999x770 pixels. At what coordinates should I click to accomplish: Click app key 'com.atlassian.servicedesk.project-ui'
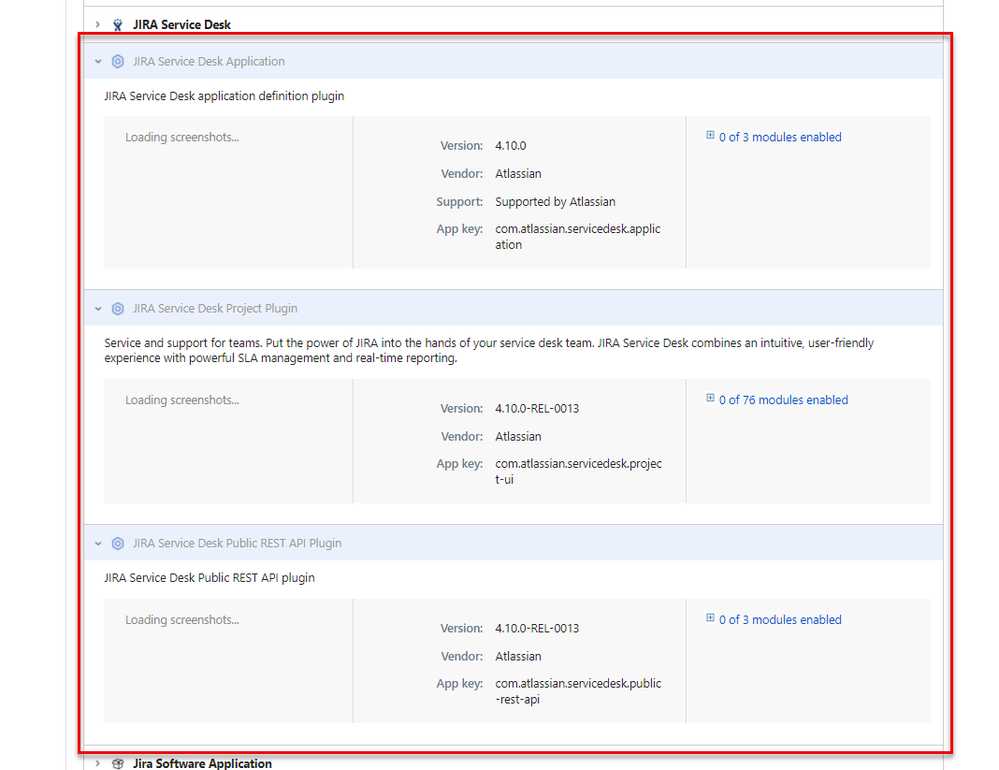pos(579,472)
